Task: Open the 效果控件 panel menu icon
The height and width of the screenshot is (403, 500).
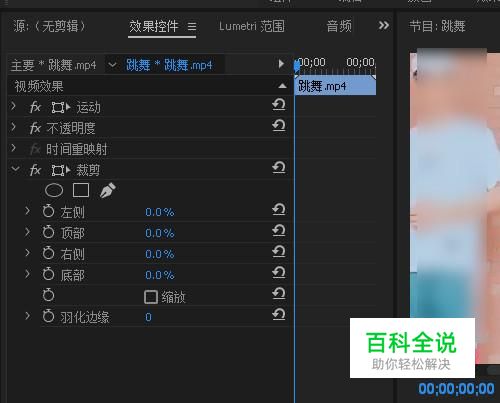Action: click(x=192, y=26)
